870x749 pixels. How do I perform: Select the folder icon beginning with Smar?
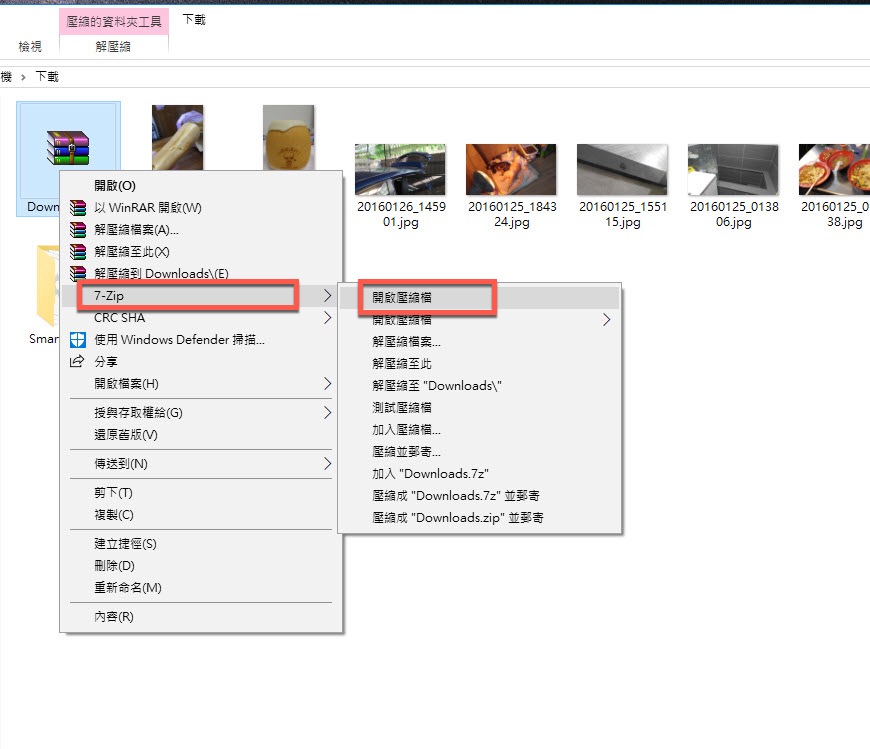[48, 285]
